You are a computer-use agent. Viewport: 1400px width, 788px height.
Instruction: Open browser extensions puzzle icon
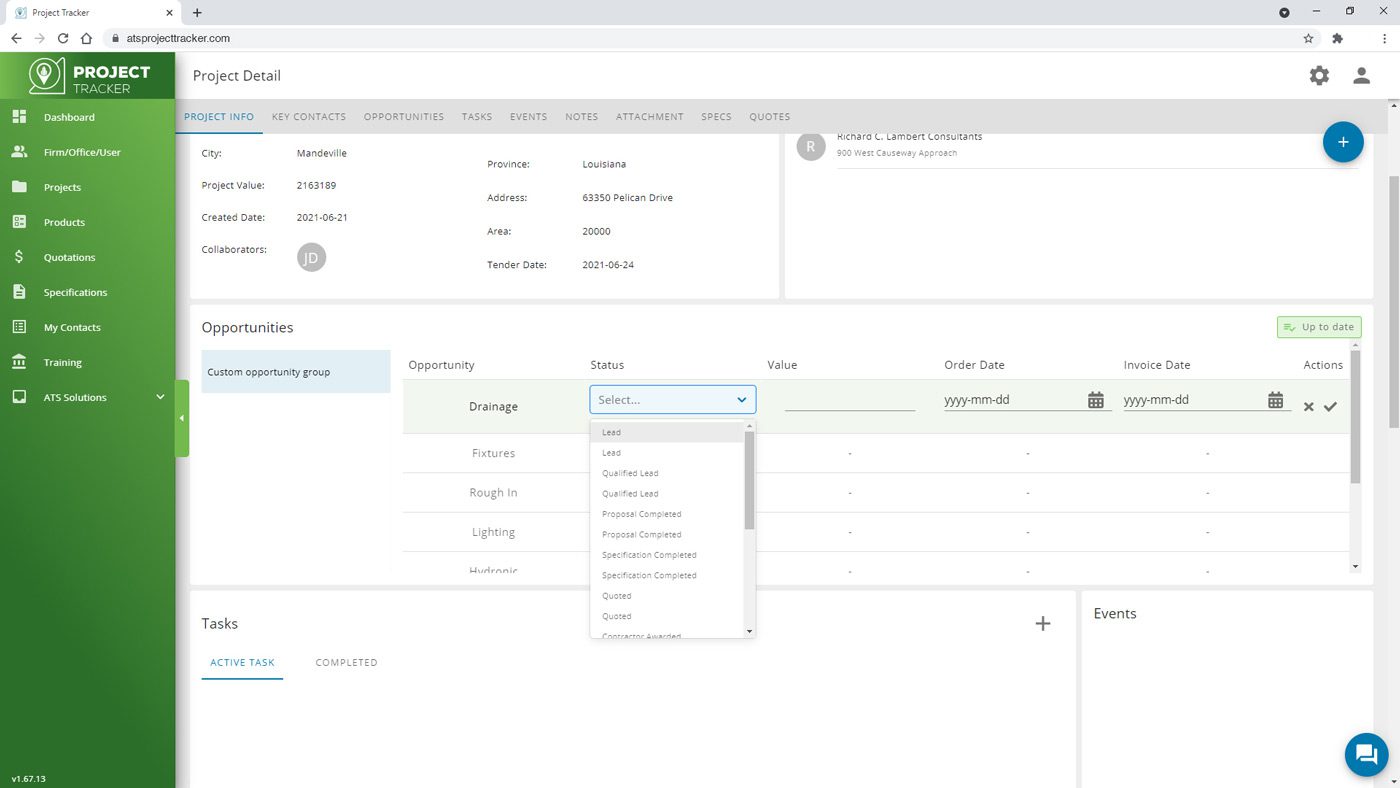click(x=1337, y=38)
